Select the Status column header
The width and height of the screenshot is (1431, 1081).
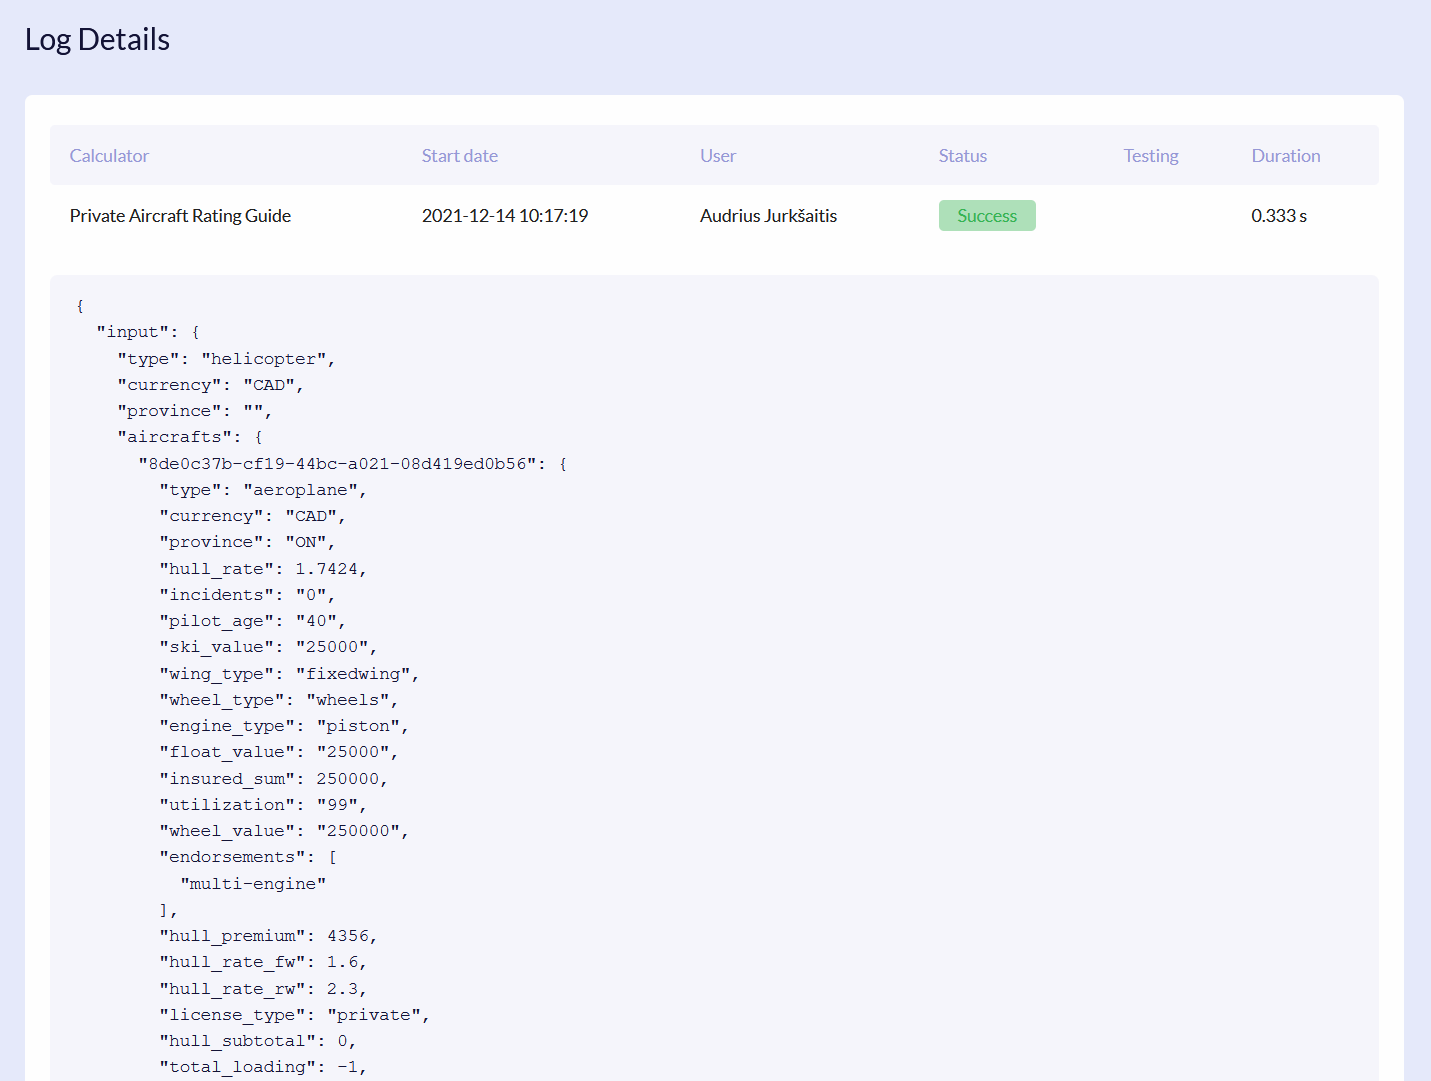[962, 156]
